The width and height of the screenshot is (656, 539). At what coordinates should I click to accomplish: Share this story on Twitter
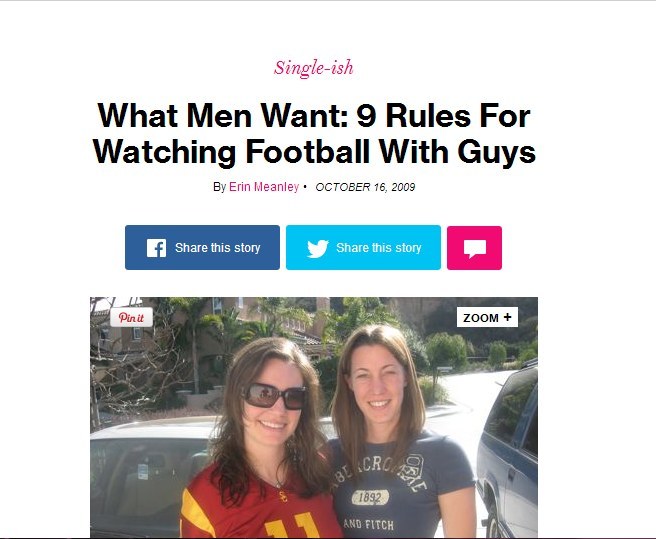(363, 248)
